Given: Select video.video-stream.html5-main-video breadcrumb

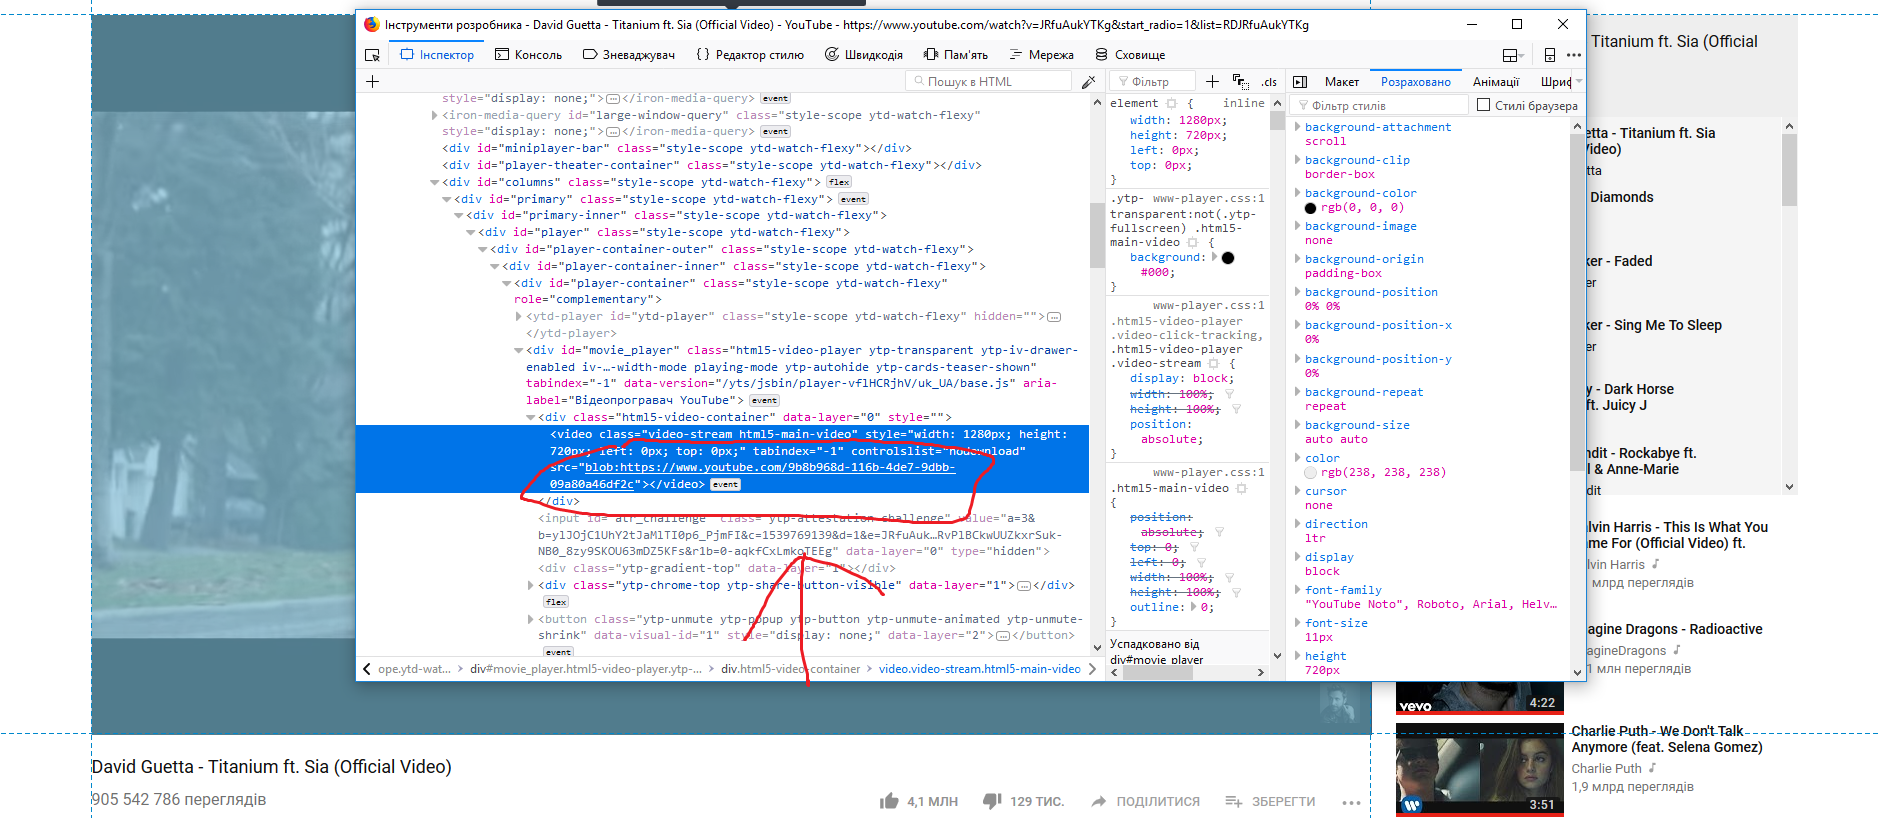Looking at the screenshot, I should tap(979, 669).
